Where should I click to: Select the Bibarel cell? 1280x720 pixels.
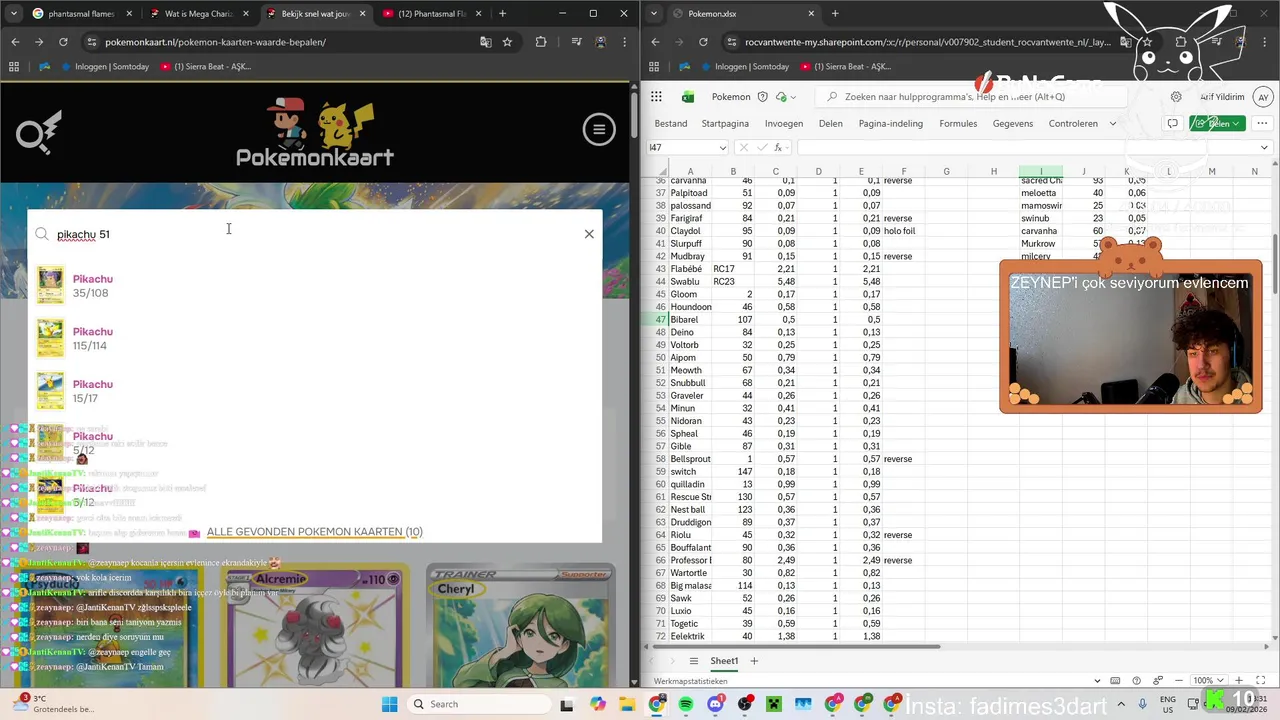(x=690, y=320)
